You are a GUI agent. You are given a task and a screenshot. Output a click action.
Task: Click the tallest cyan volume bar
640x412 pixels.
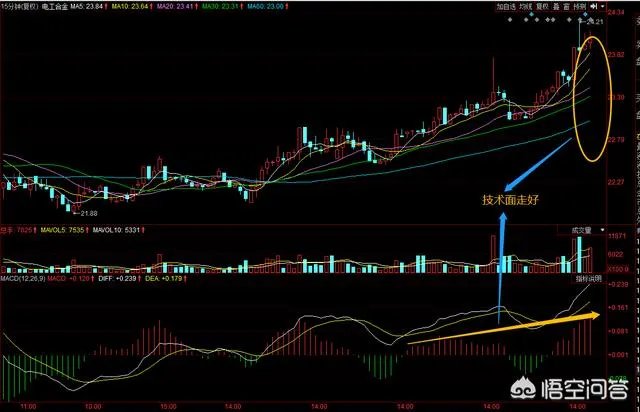coord(579,254)
